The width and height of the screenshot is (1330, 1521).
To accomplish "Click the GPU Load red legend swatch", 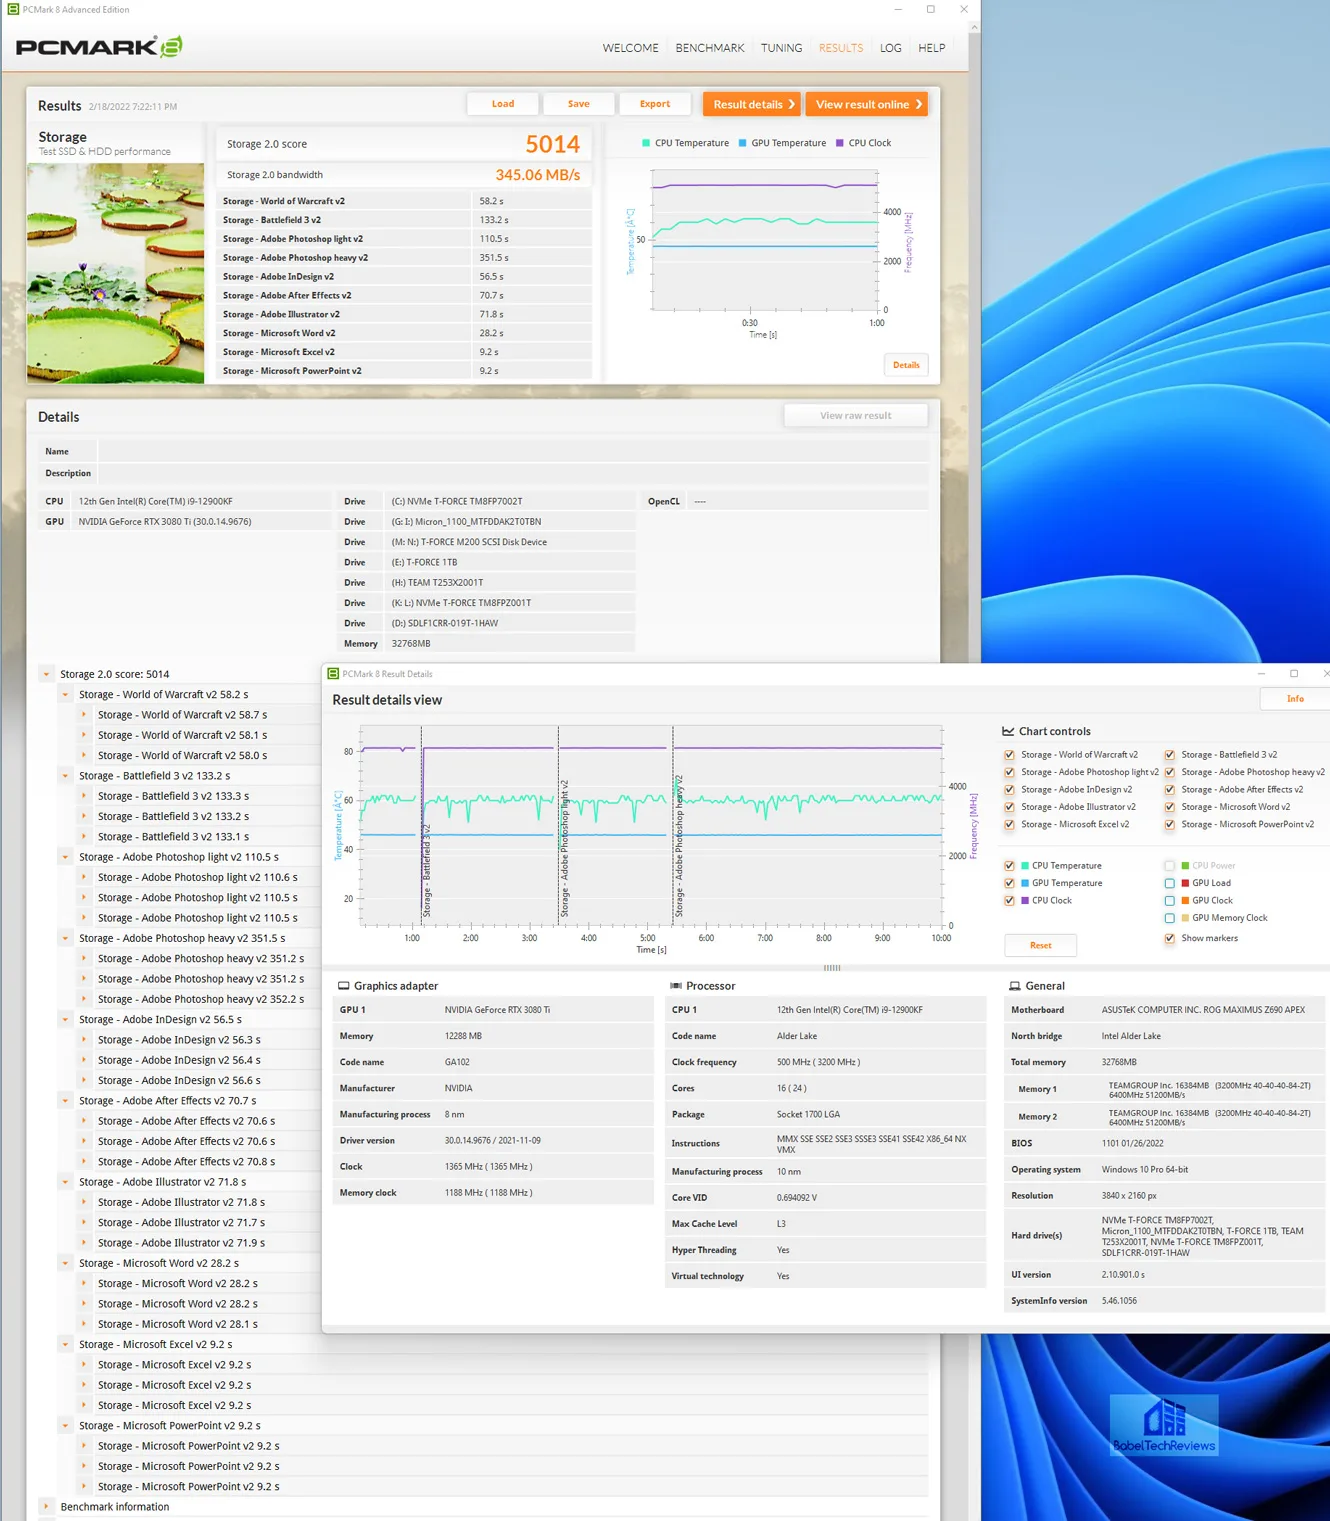I will point(1185,883).
